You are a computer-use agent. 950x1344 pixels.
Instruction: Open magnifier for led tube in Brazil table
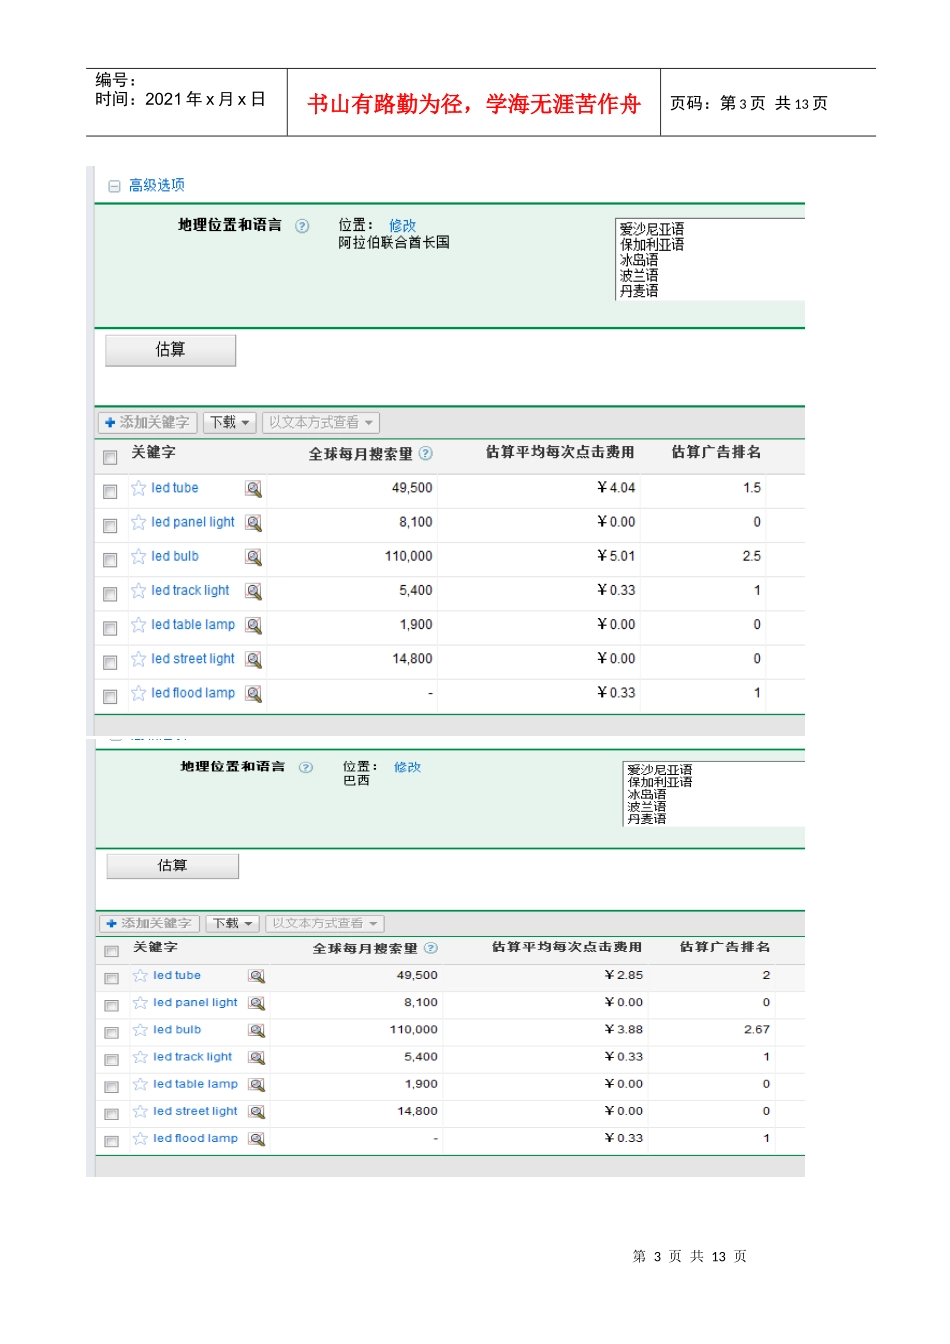pyautogui.click(x=257, y=976)
